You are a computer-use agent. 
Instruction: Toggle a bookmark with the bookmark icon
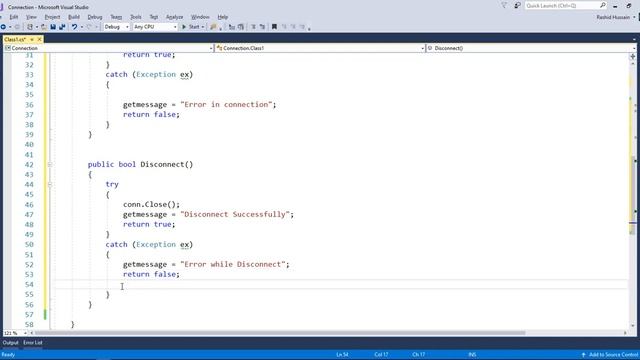coord(274,27)
